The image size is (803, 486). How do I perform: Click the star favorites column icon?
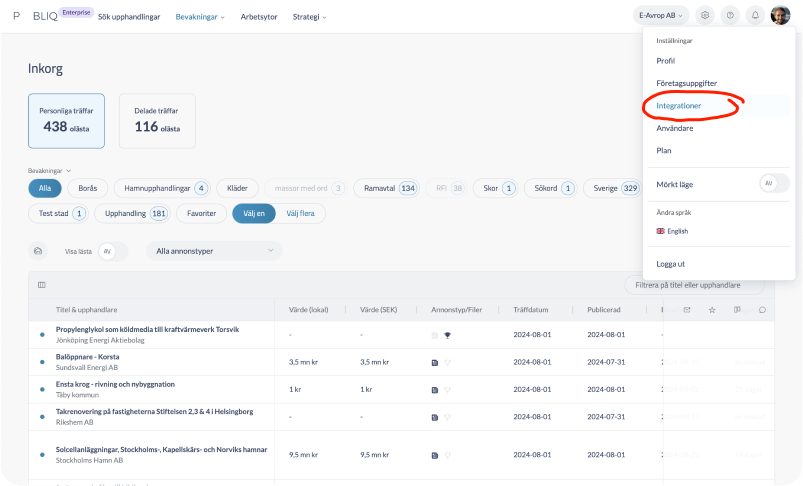(712, 310)
